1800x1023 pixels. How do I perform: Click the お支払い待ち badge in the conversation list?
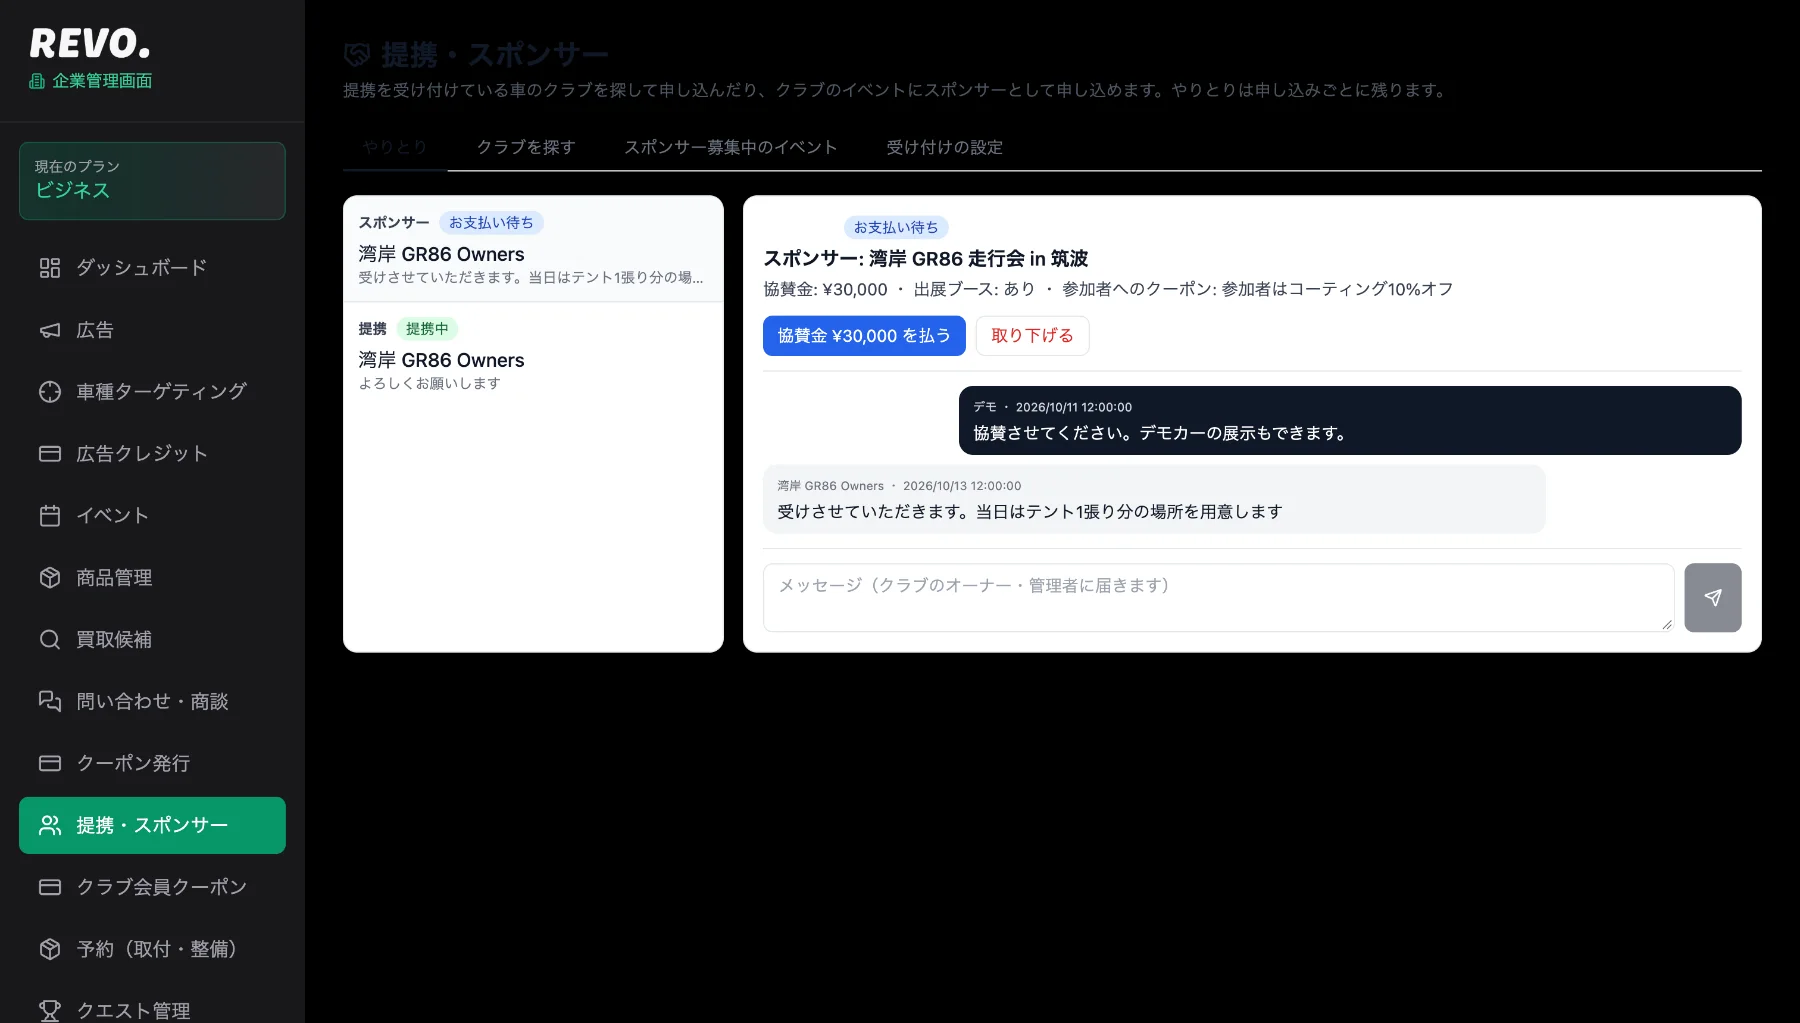[x=491, y=223]
